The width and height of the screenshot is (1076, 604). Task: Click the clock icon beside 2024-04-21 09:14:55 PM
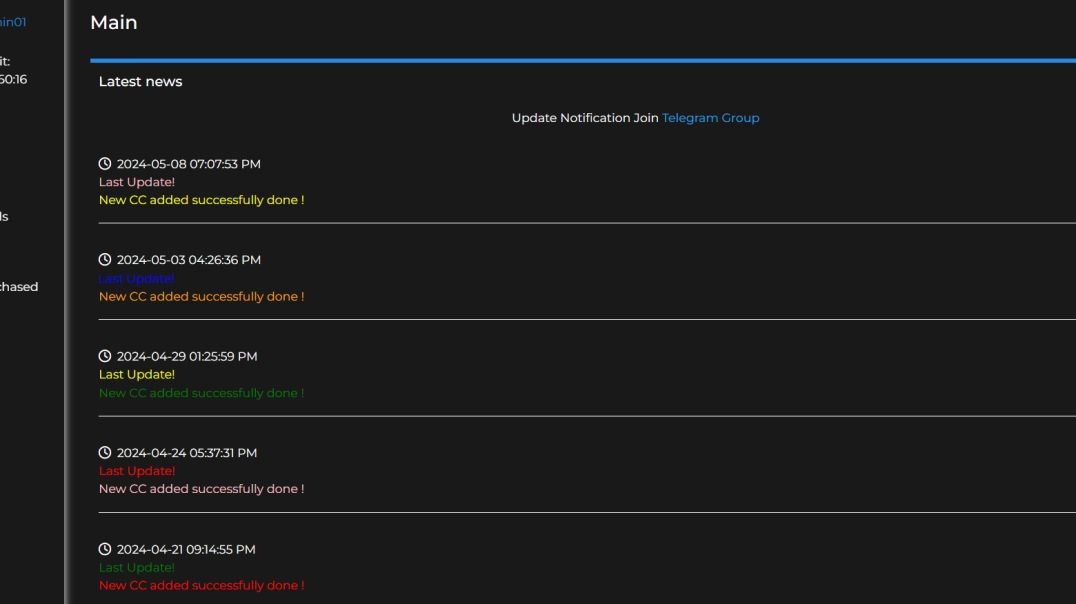coord(105,549)
